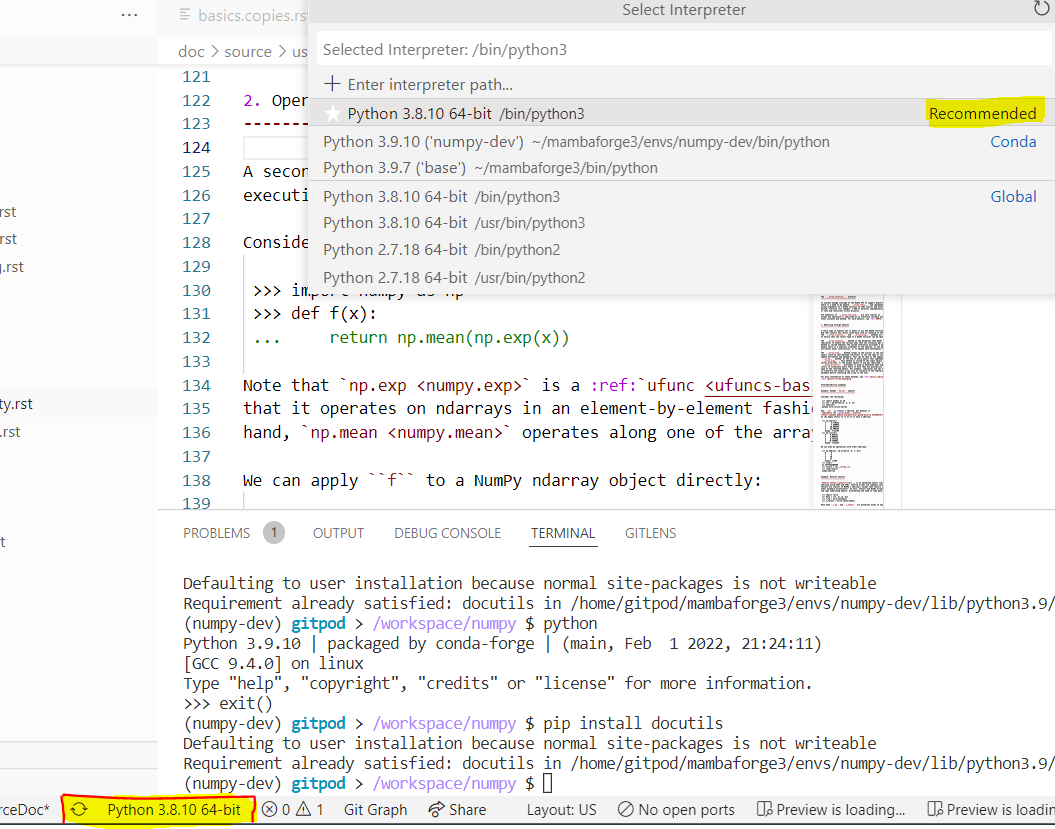This screenshot has height=829, width=1055.
Task: Select Global Python 3.8.10 /bin/python3 entry
Action: coord(682,196)
